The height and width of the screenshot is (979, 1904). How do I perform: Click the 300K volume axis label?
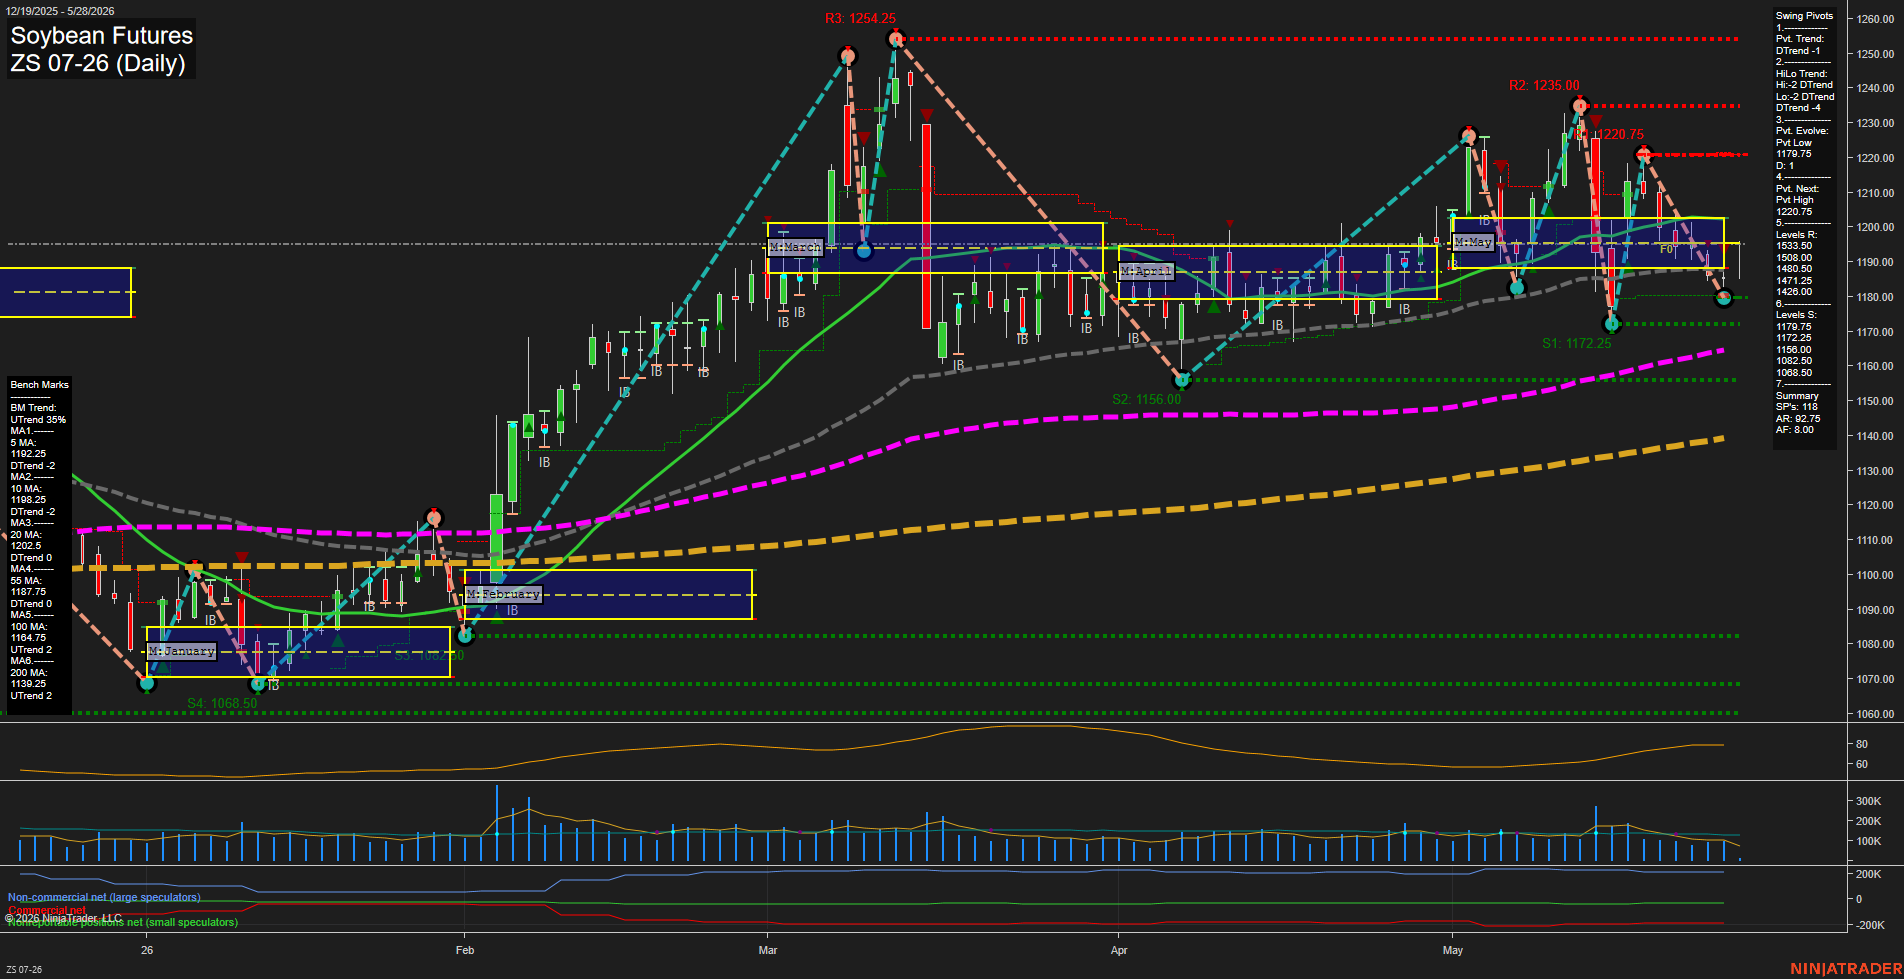coord(1869,801)
